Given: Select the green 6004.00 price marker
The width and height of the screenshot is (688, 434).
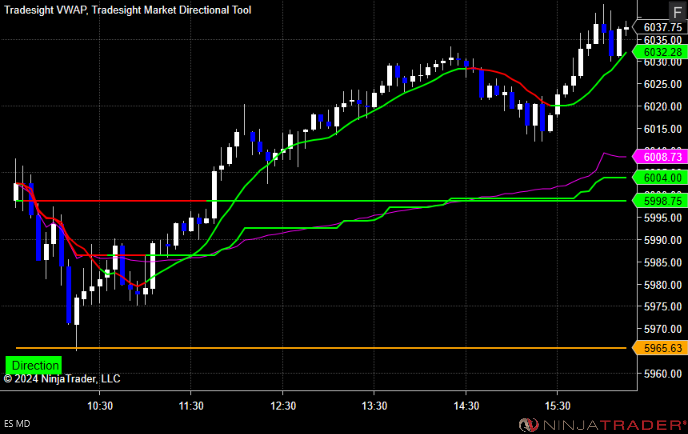Looking at the screenshot, I should click(660, 178).
